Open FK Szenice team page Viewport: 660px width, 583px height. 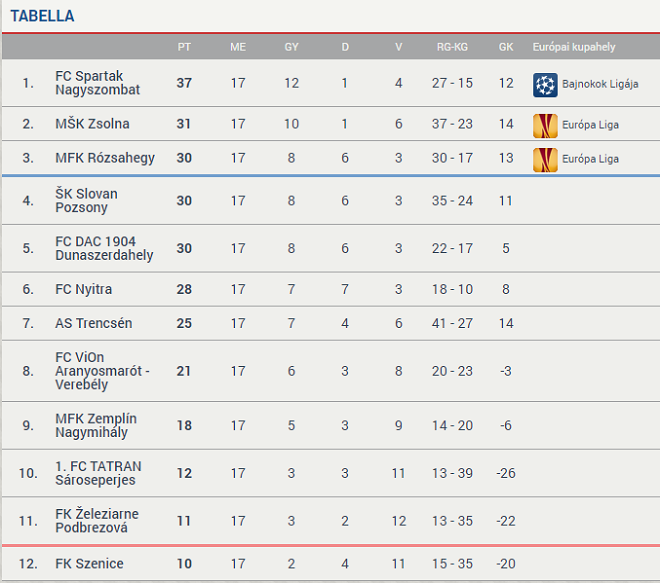coord(89,564)
